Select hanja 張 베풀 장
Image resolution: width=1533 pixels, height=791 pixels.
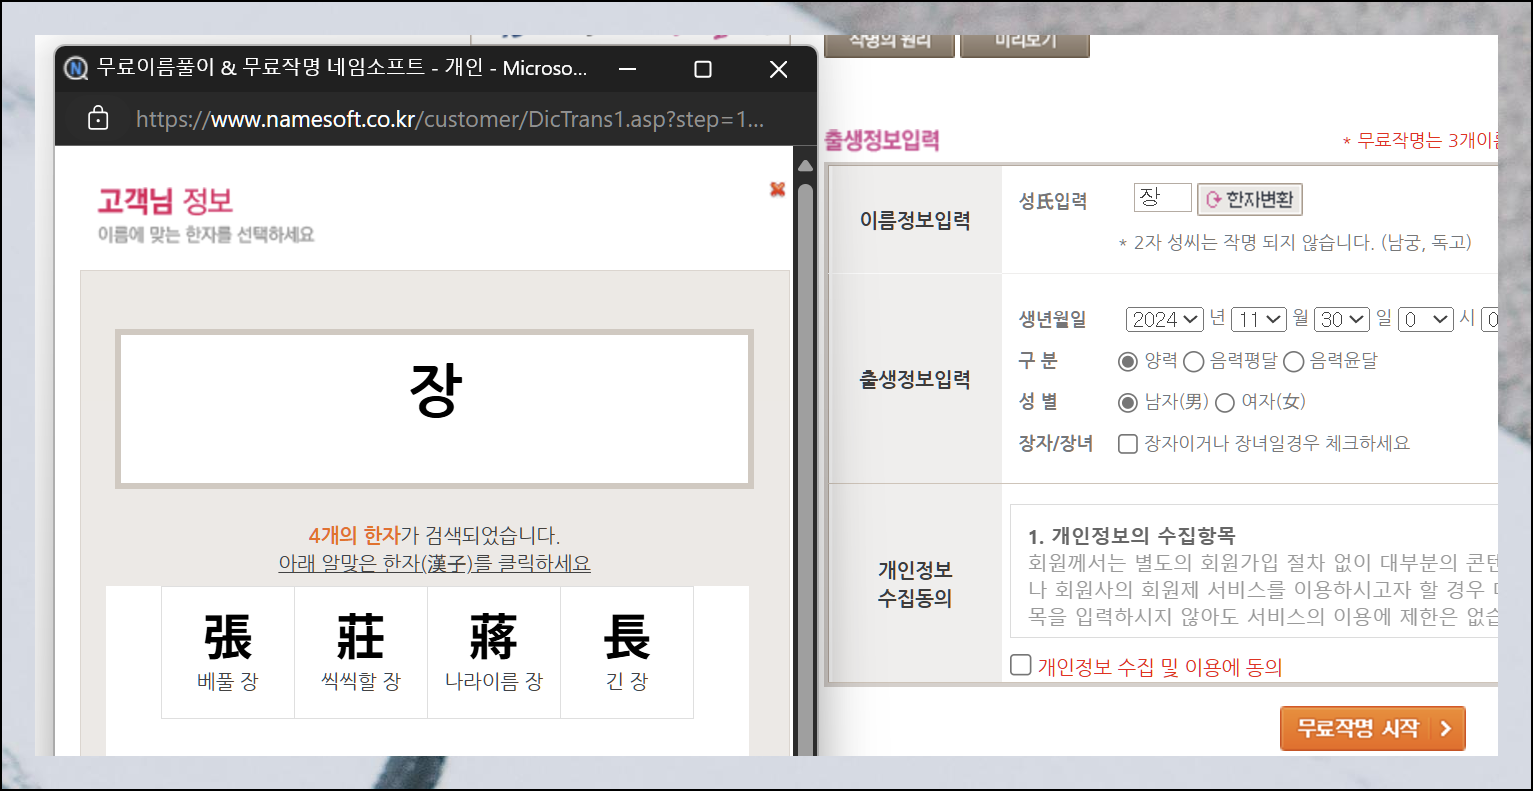pyautogui.click(x=228, y=652)
